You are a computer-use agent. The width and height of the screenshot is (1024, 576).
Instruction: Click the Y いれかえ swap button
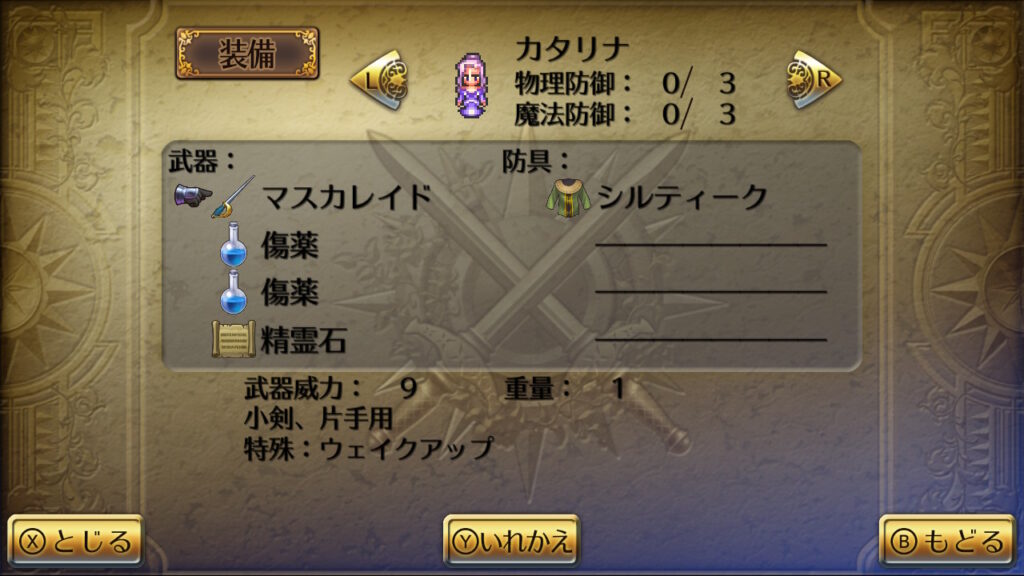click(511, 540)
